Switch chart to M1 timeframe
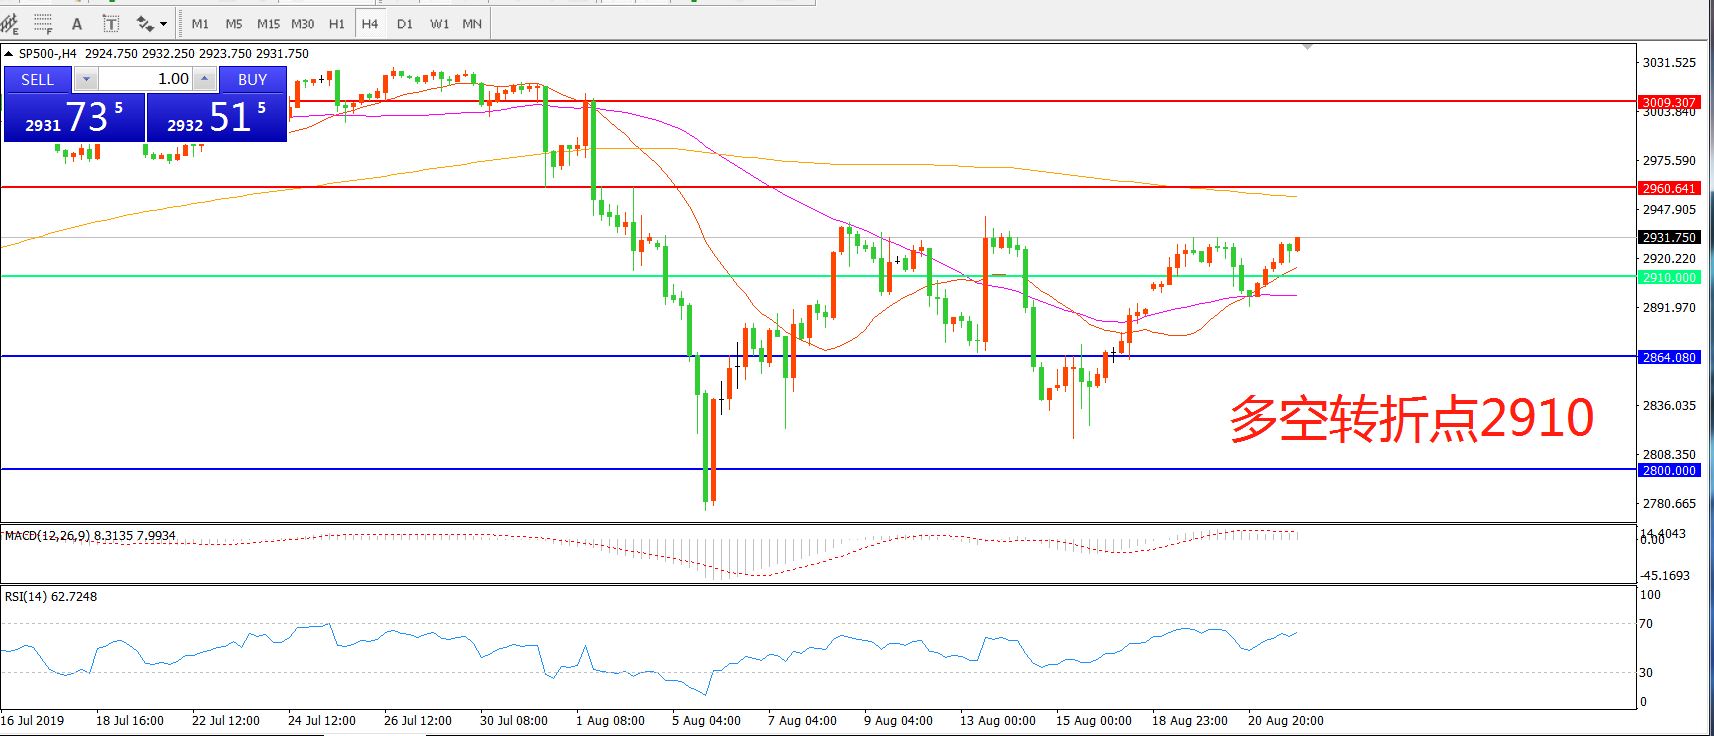Image resolution: width=1714 pixels, height=736 pixels. point(200,24)
